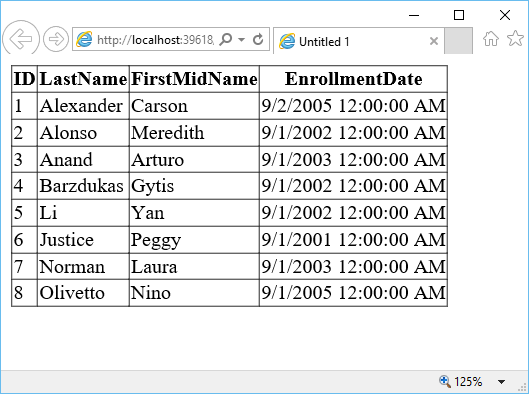529x394 pixels.
Task: Click the browser Back arrow button
Action: (x=21, y=39)
